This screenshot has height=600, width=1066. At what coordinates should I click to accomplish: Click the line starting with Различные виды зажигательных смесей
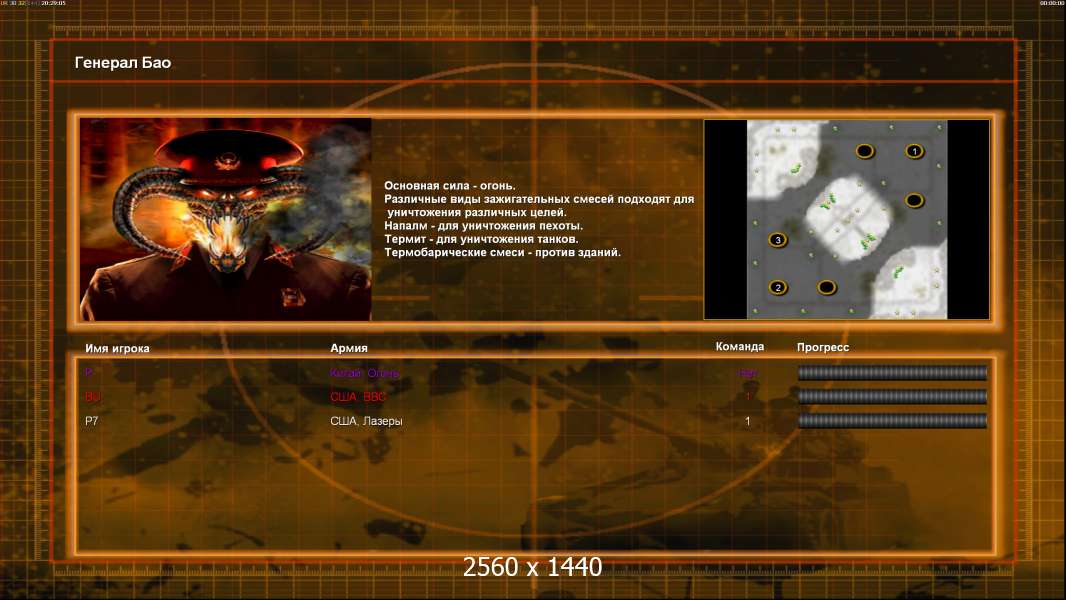[x=539, y=199]
